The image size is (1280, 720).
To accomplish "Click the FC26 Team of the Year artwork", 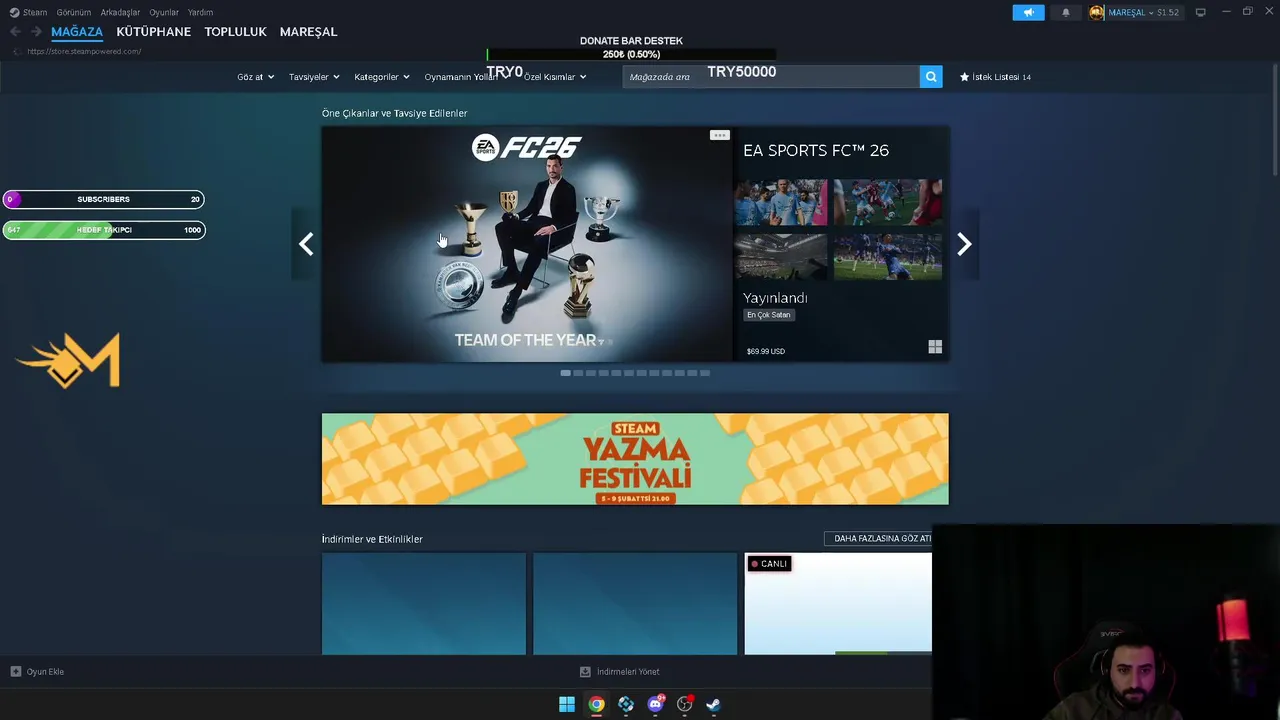I will (527, 244).
